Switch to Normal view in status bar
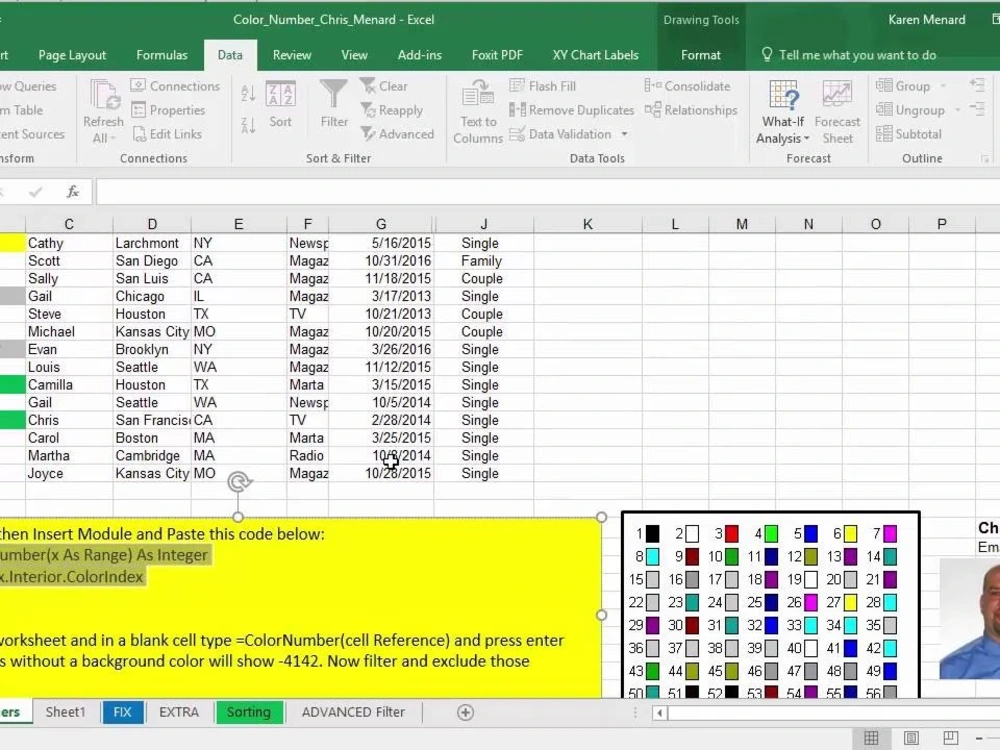 coord(871,739)
